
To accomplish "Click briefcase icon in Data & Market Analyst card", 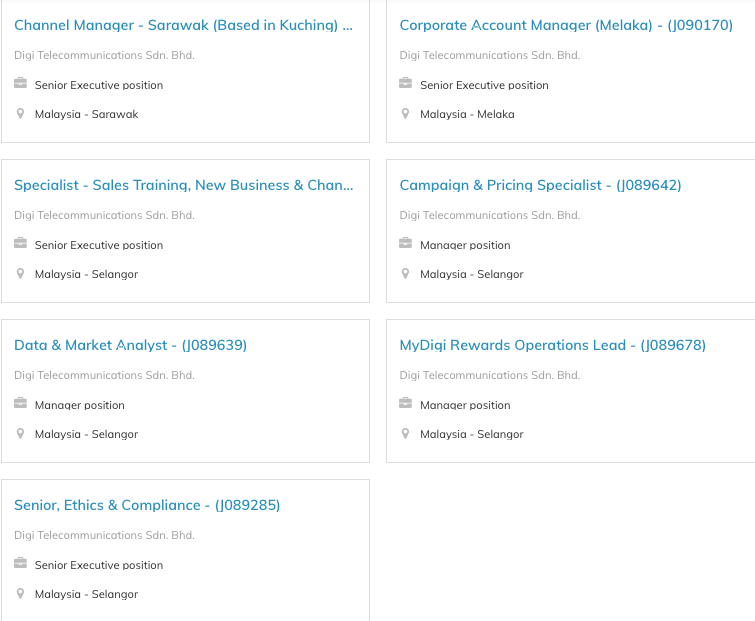I will (x=21, y=404).
